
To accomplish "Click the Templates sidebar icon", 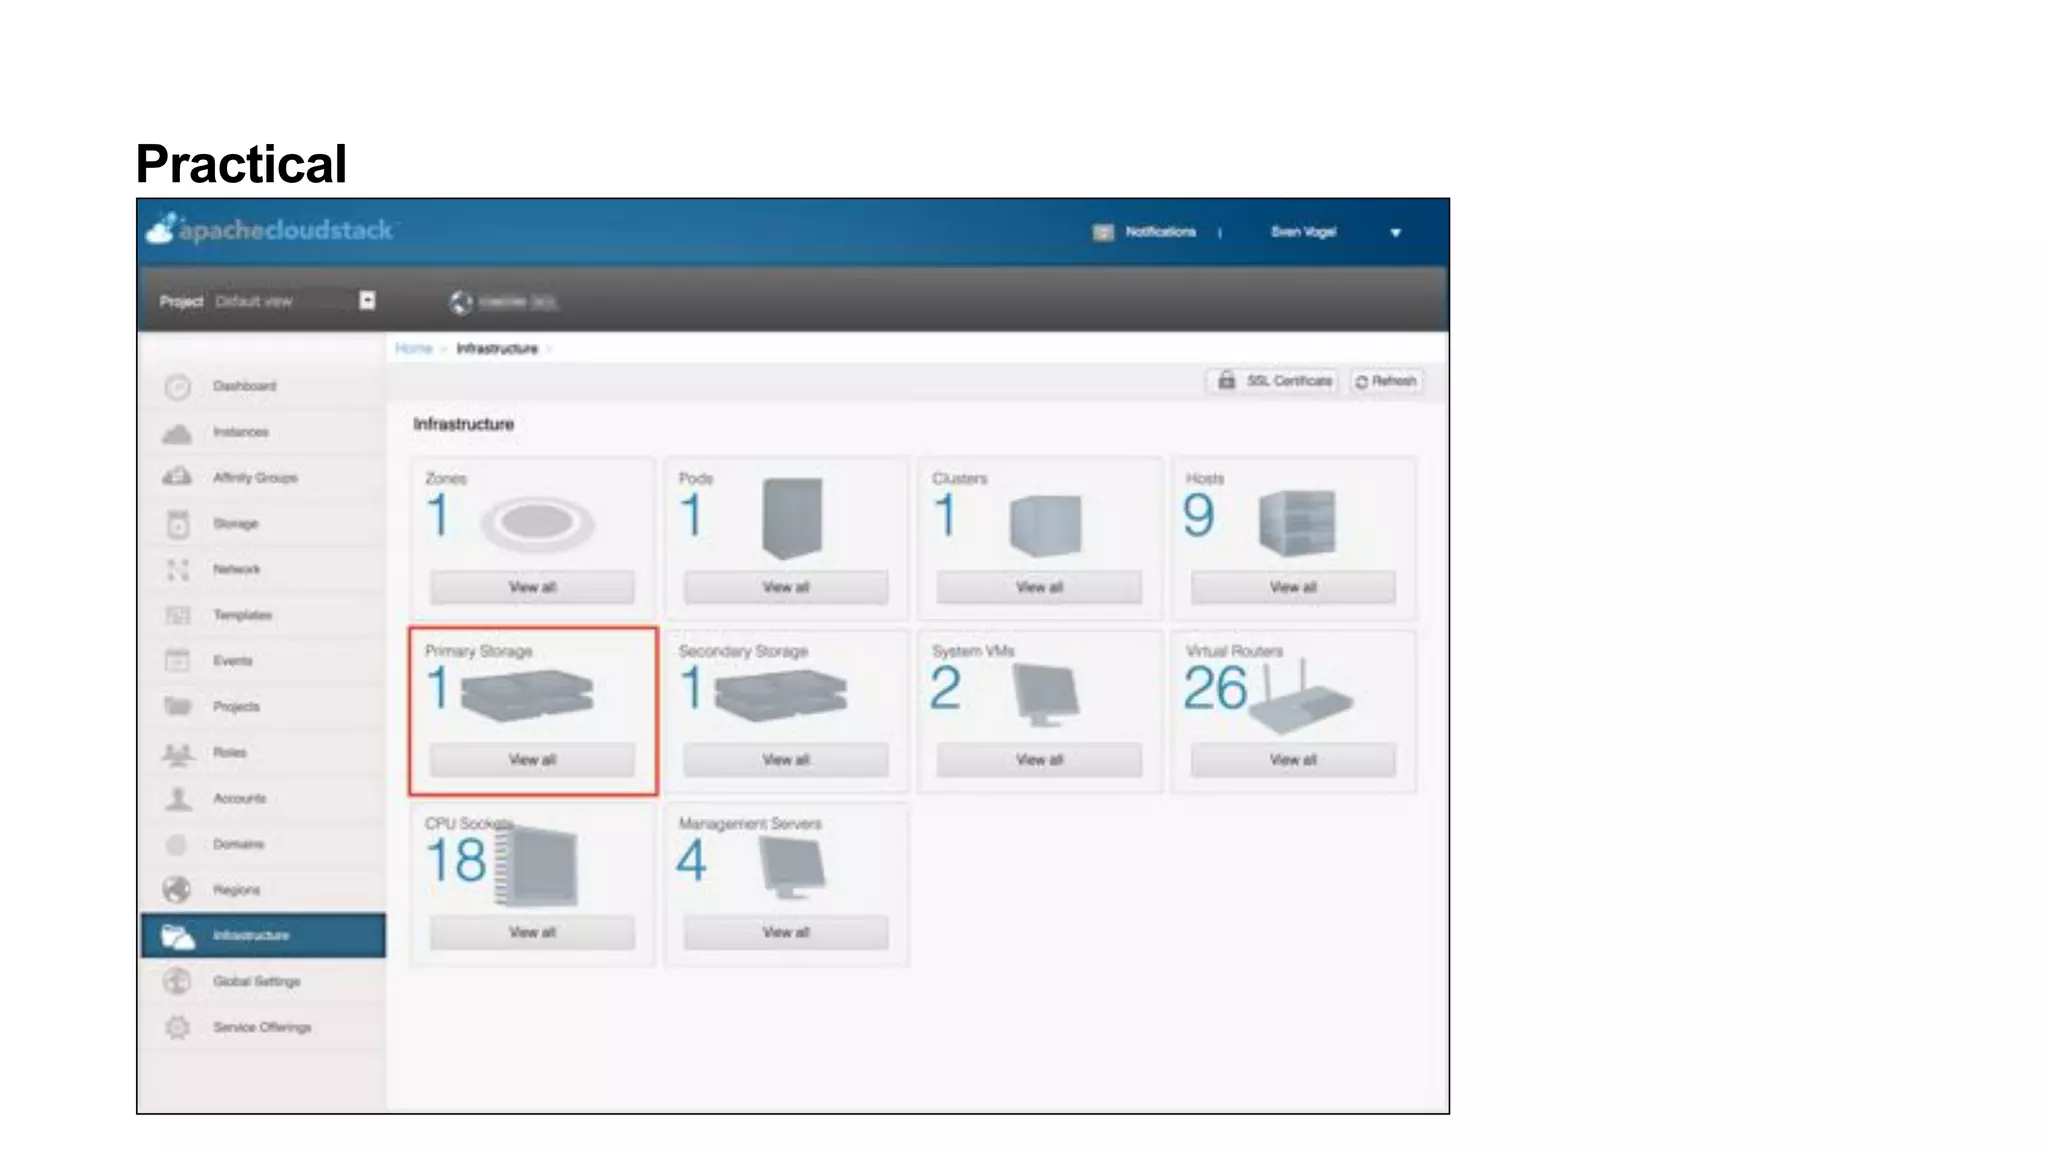I will coord(178,615).
